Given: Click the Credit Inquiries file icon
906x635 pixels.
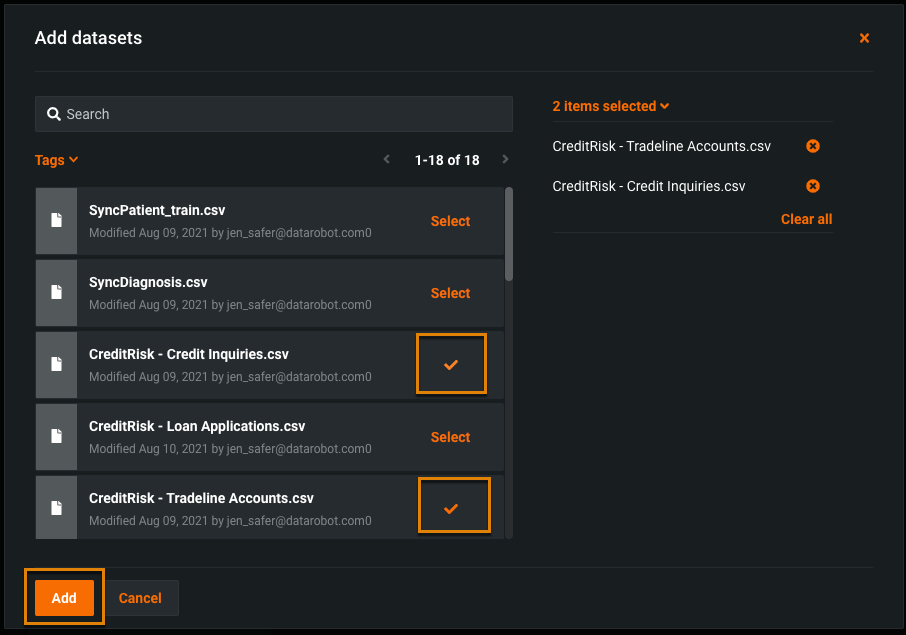Looking at the screenshot, I should tap(57, 365).
